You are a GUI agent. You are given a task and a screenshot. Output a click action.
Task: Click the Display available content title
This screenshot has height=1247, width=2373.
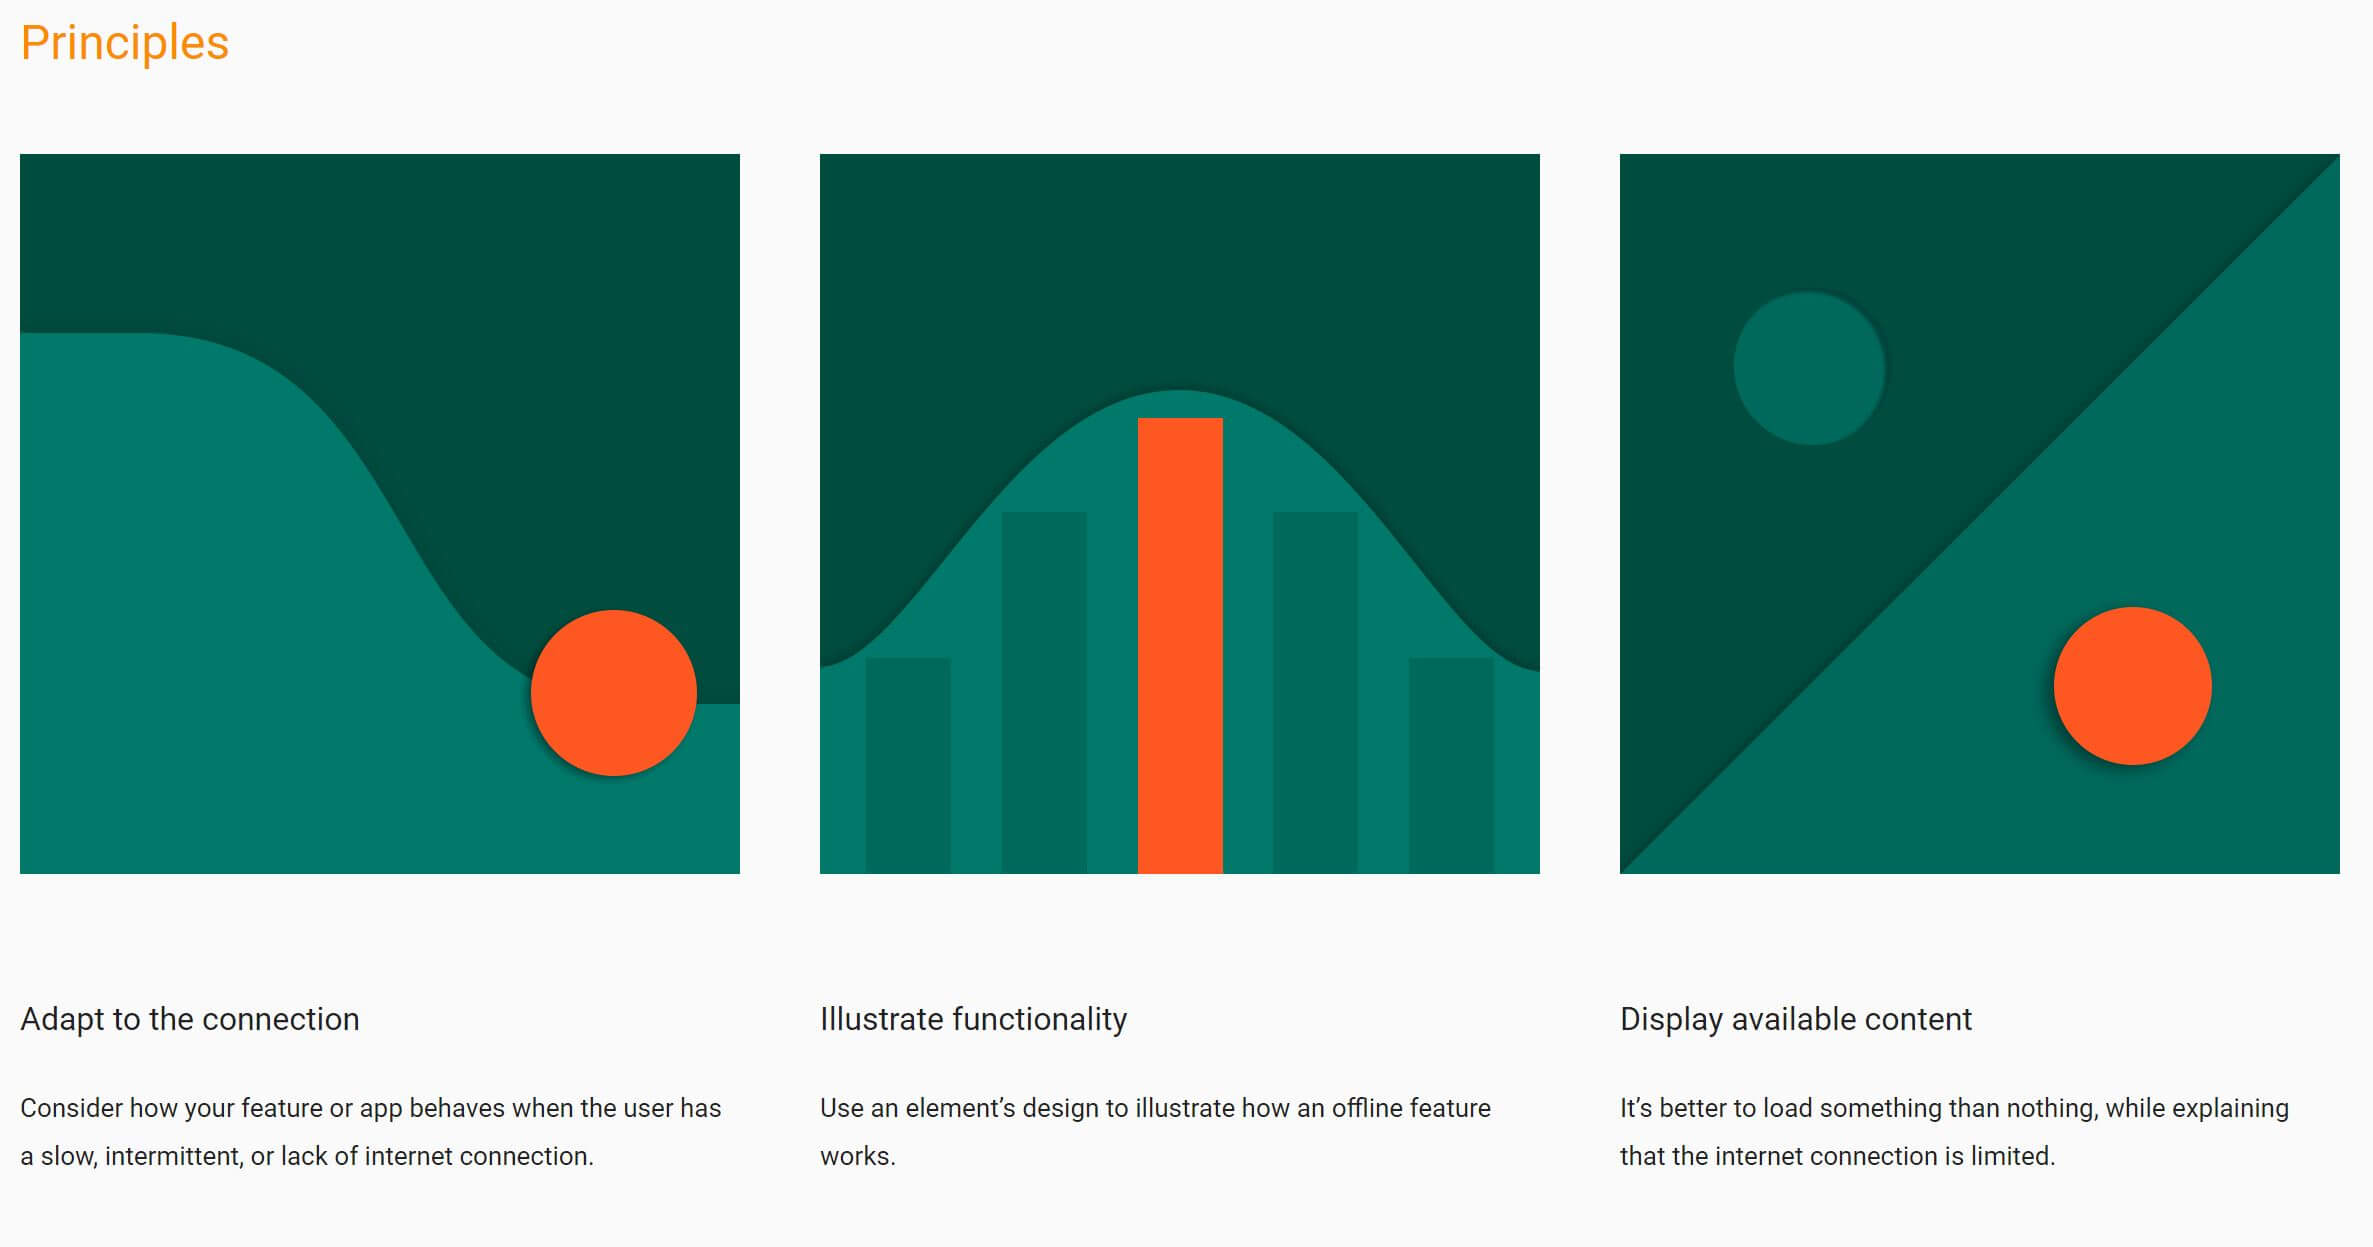tap(1795, 1019)
